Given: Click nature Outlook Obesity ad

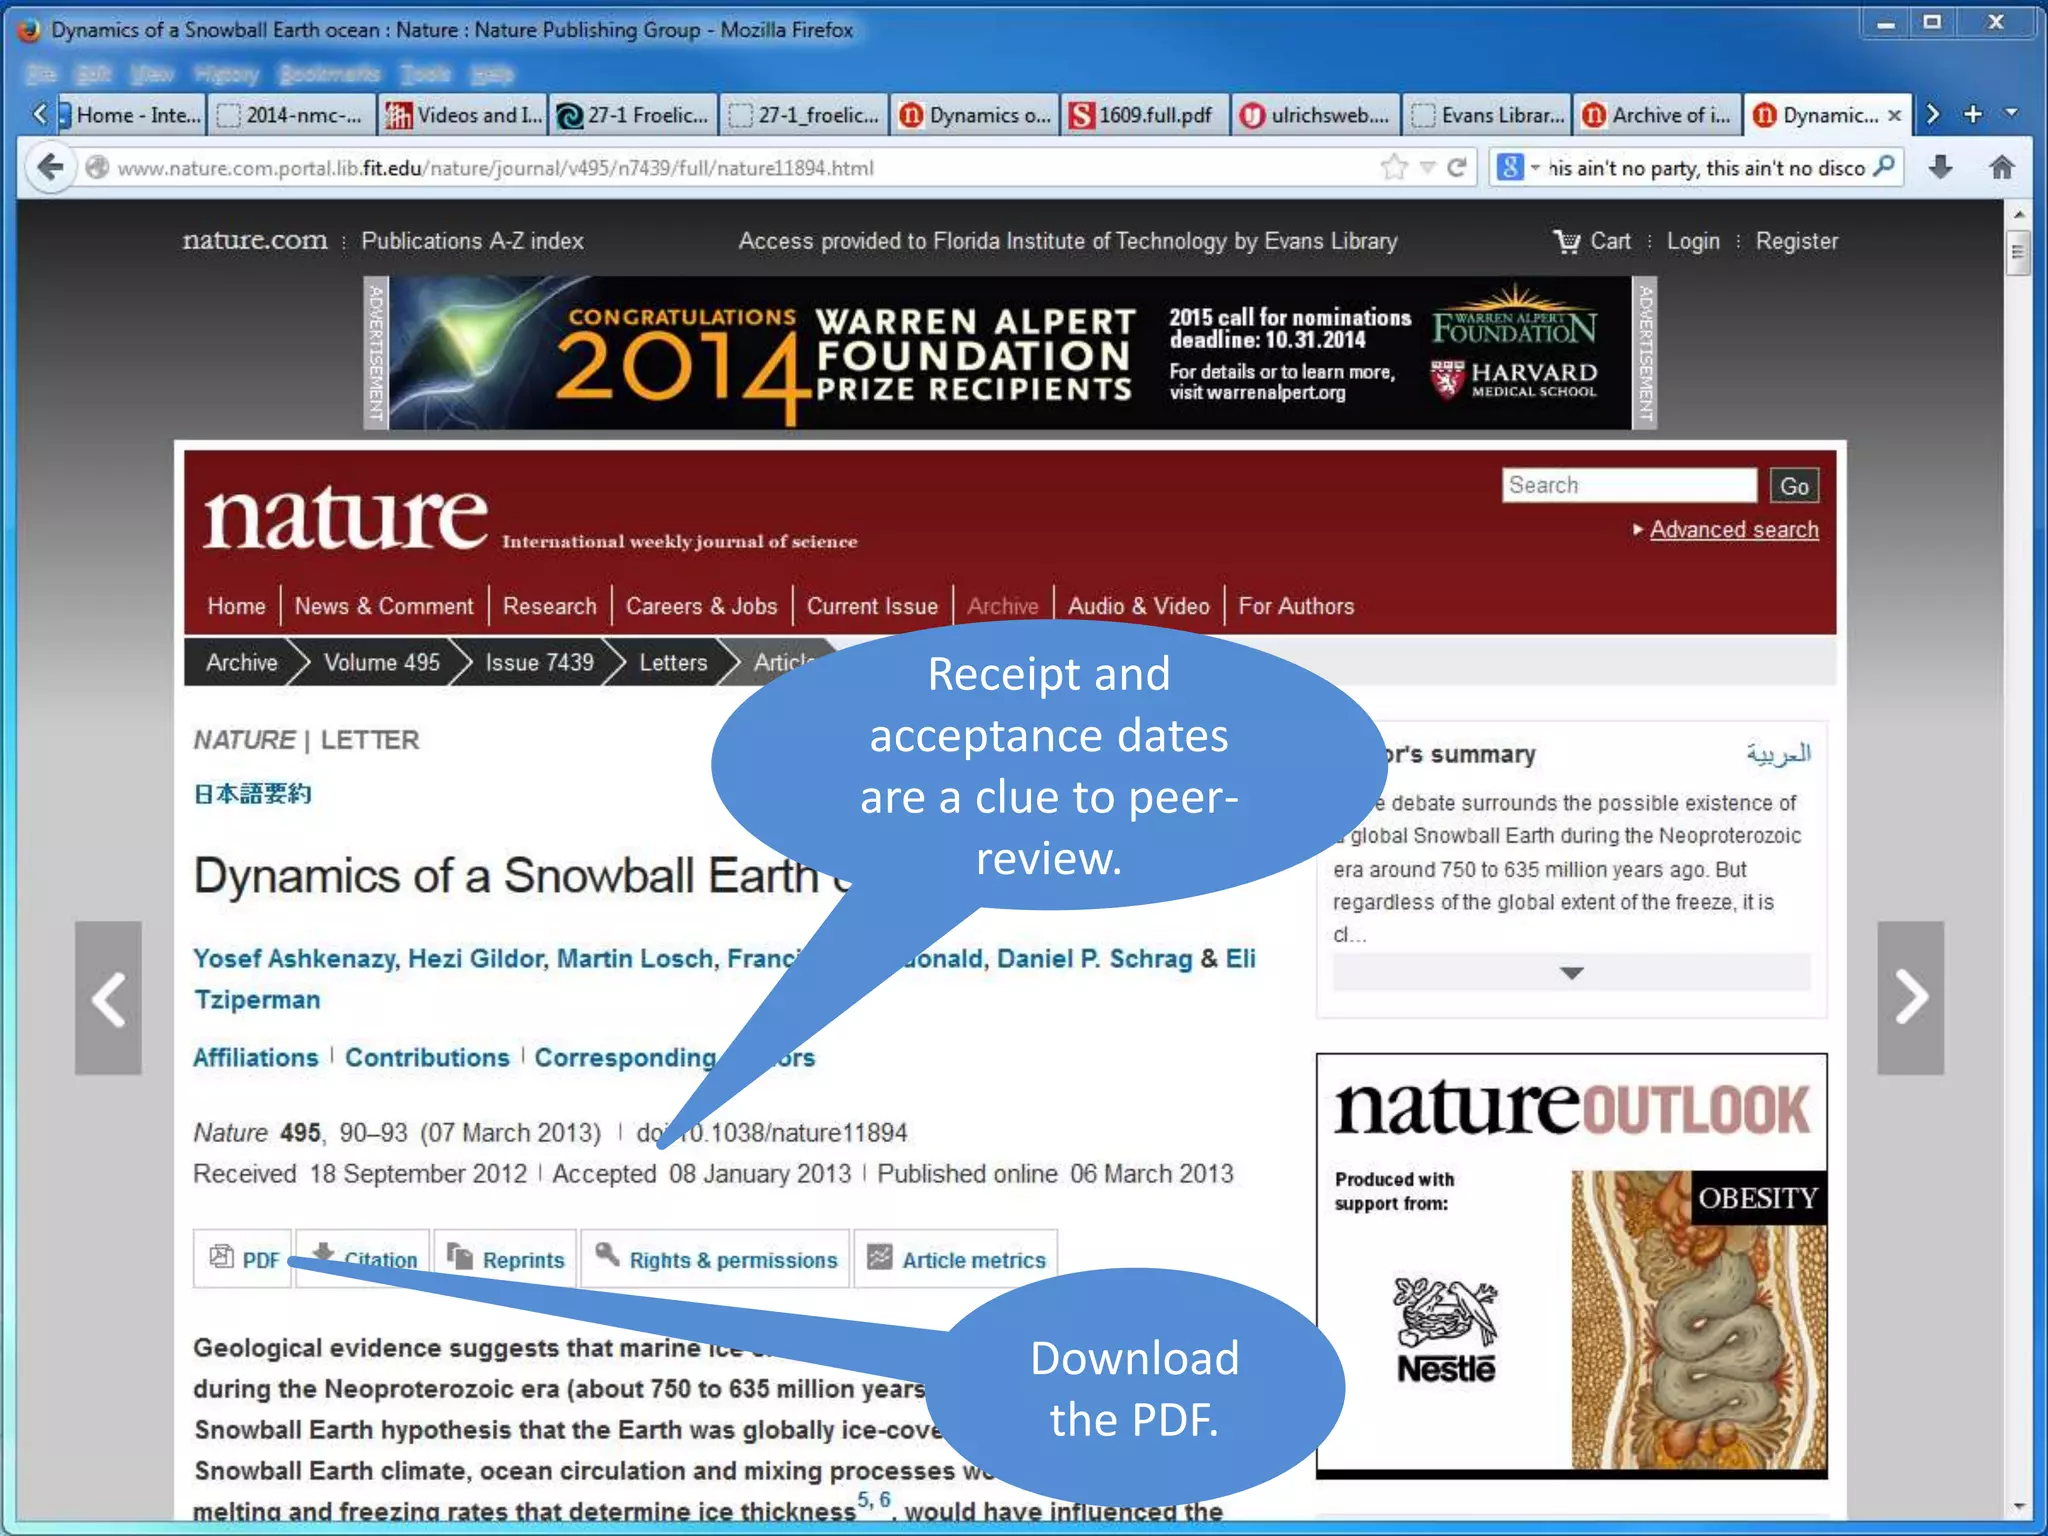Looking at the screenshot, I should pyautogui.click(x=1571, y=1265).
